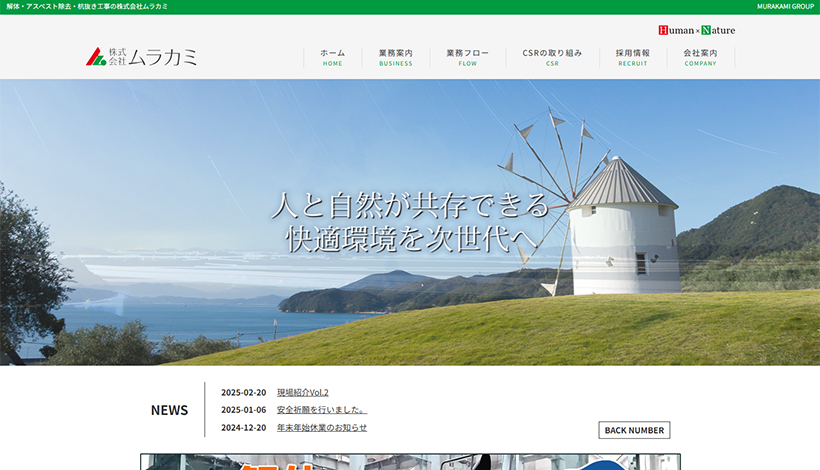Screen dimensions: 820x470
Task: Click the hero slogan 人と自然が共存できる
Action: click(410, 206)
